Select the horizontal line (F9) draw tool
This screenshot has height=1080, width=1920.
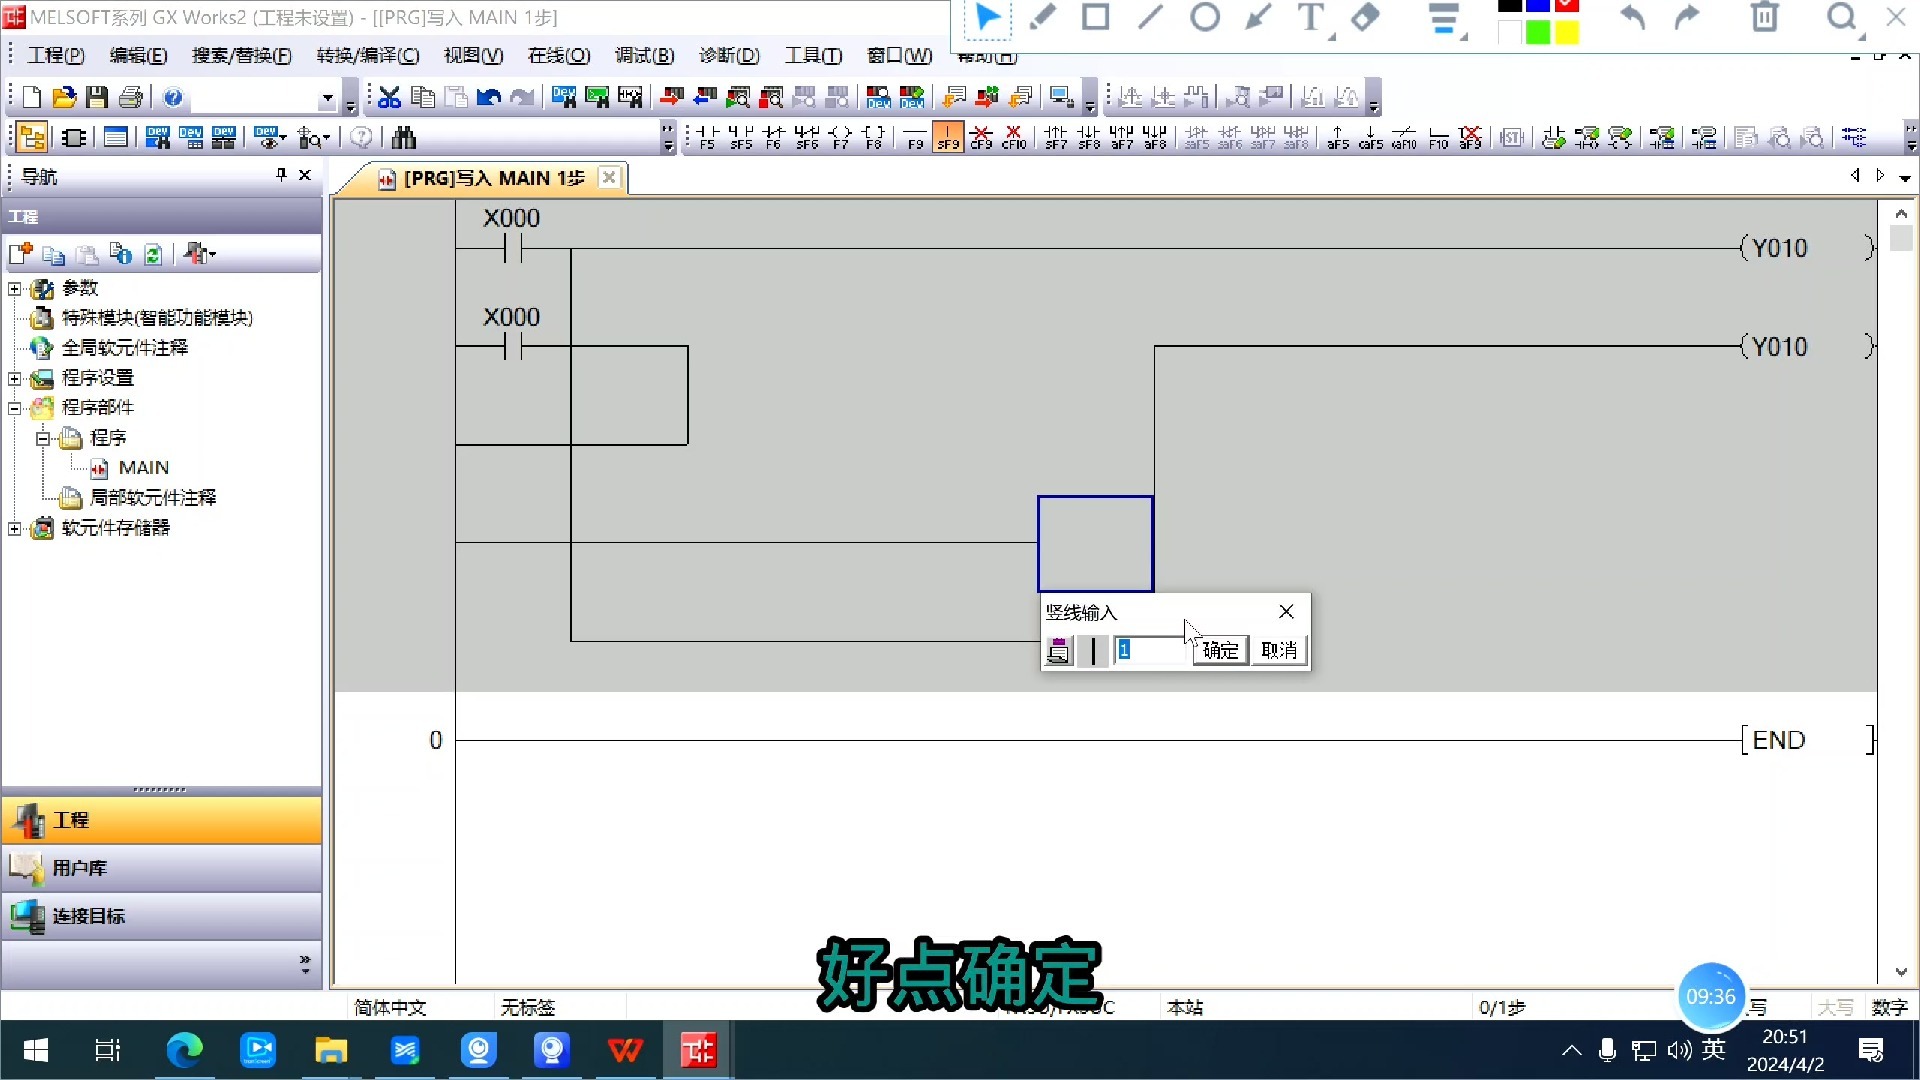(x=914, y=137)
